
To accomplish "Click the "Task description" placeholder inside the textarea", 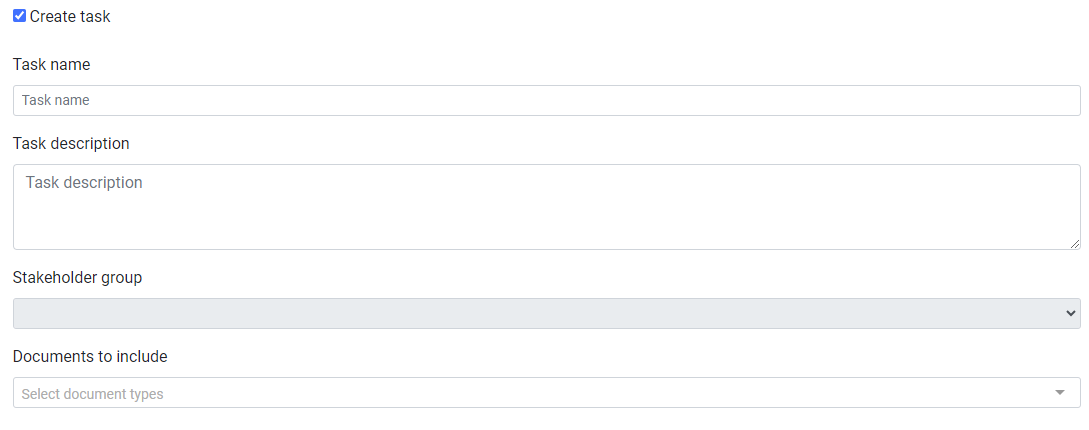I will pyautogui.click(x=84, y=183).
